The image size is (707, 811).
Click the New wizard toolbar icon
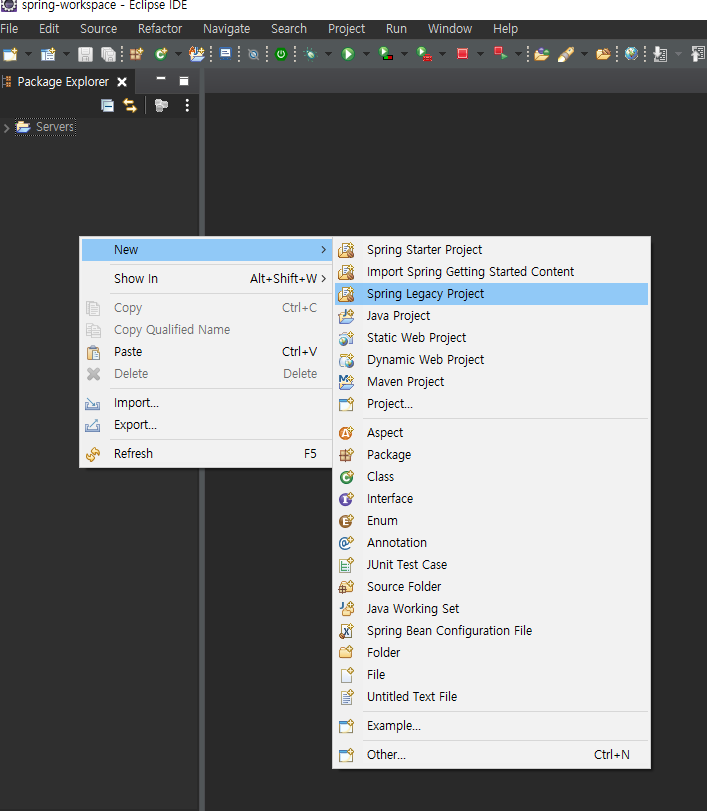10,54
